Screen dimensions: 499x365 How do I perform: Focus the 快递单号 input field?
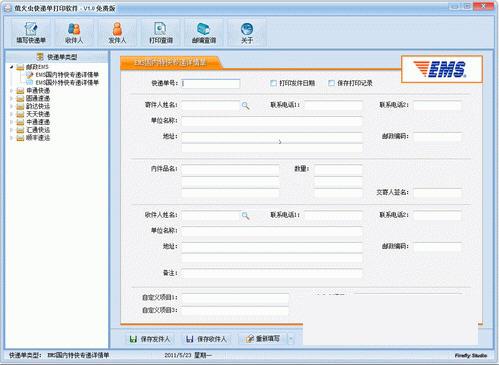click(x=211, y=83)
